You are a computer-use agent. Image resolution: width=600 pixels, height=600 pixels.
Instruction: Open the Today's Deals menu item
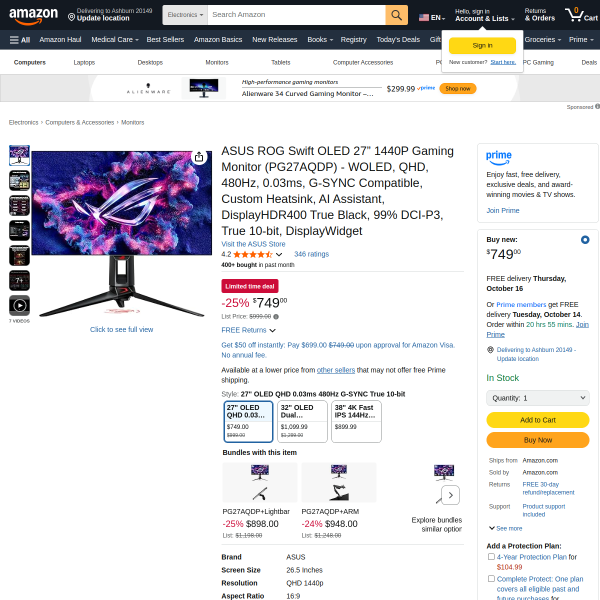coord(398,40)
